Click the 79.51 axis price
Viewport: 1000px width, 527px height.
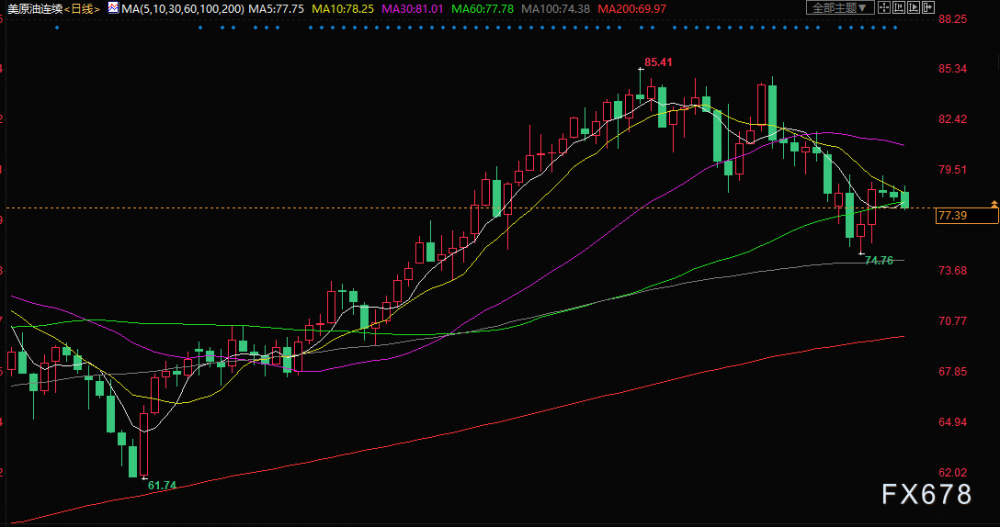point(953,169)
